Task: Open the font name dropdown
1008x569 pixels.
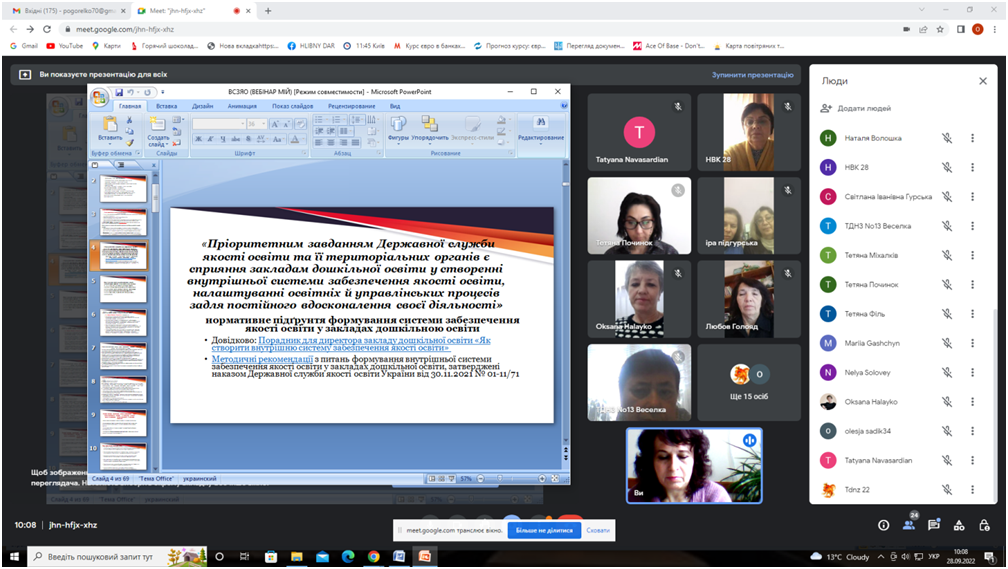Action: click(242, 124)
